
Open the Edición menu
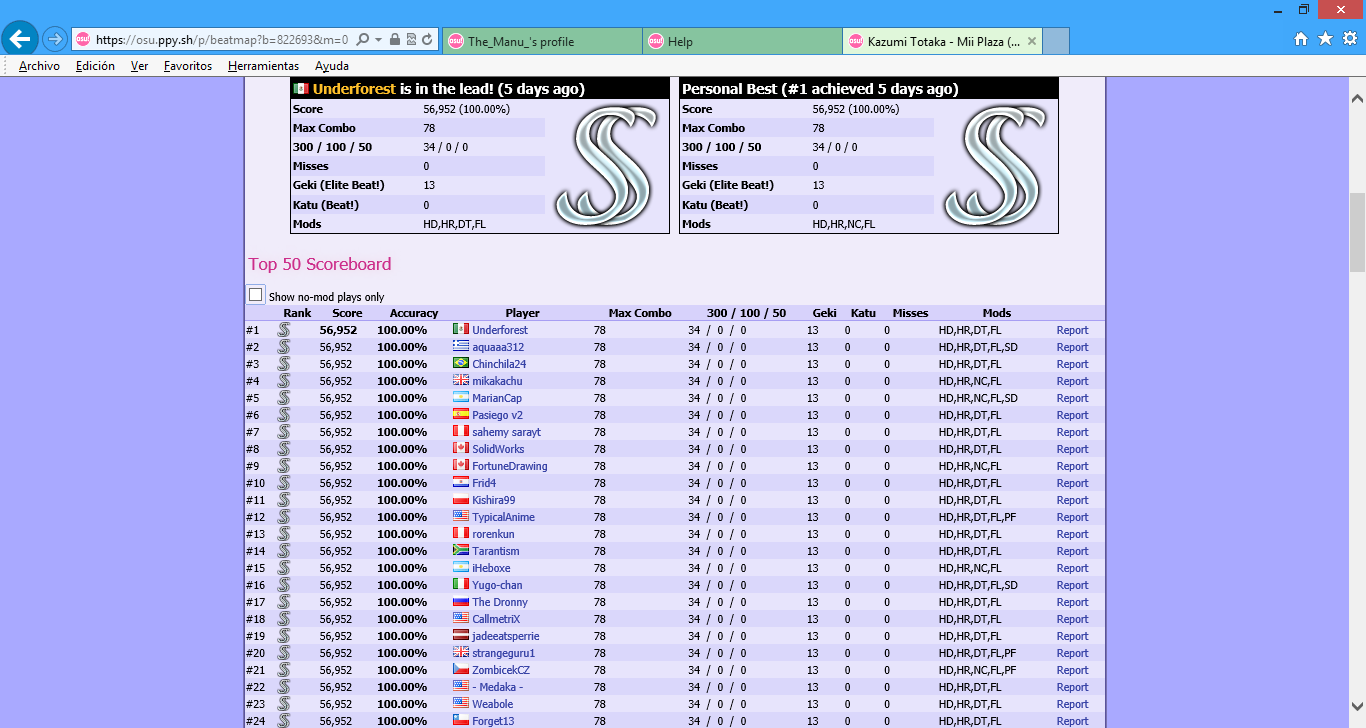95,66
